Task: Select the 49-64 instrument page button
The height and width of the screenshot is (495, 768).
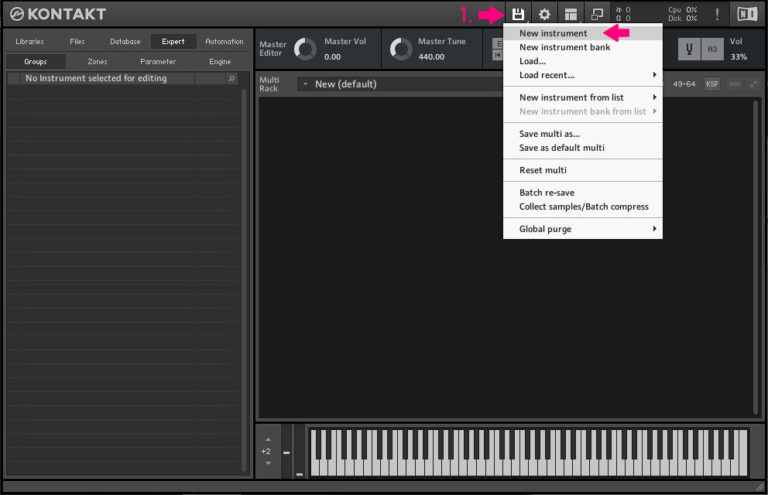Action: pyautogui.click(x=684, y=84)
